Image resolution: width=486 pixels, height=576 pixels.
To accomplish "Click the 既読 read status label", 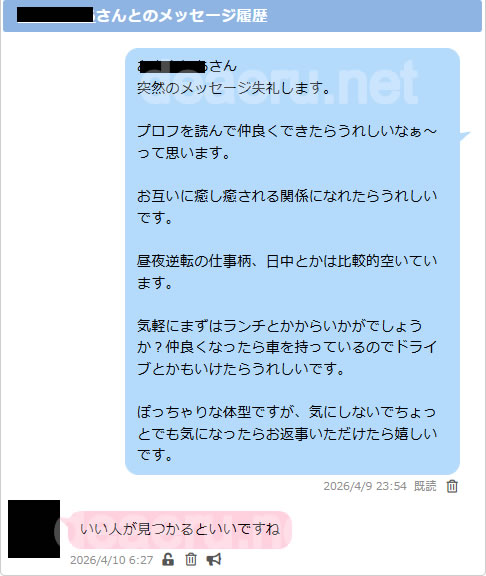I will click(425, 486).
